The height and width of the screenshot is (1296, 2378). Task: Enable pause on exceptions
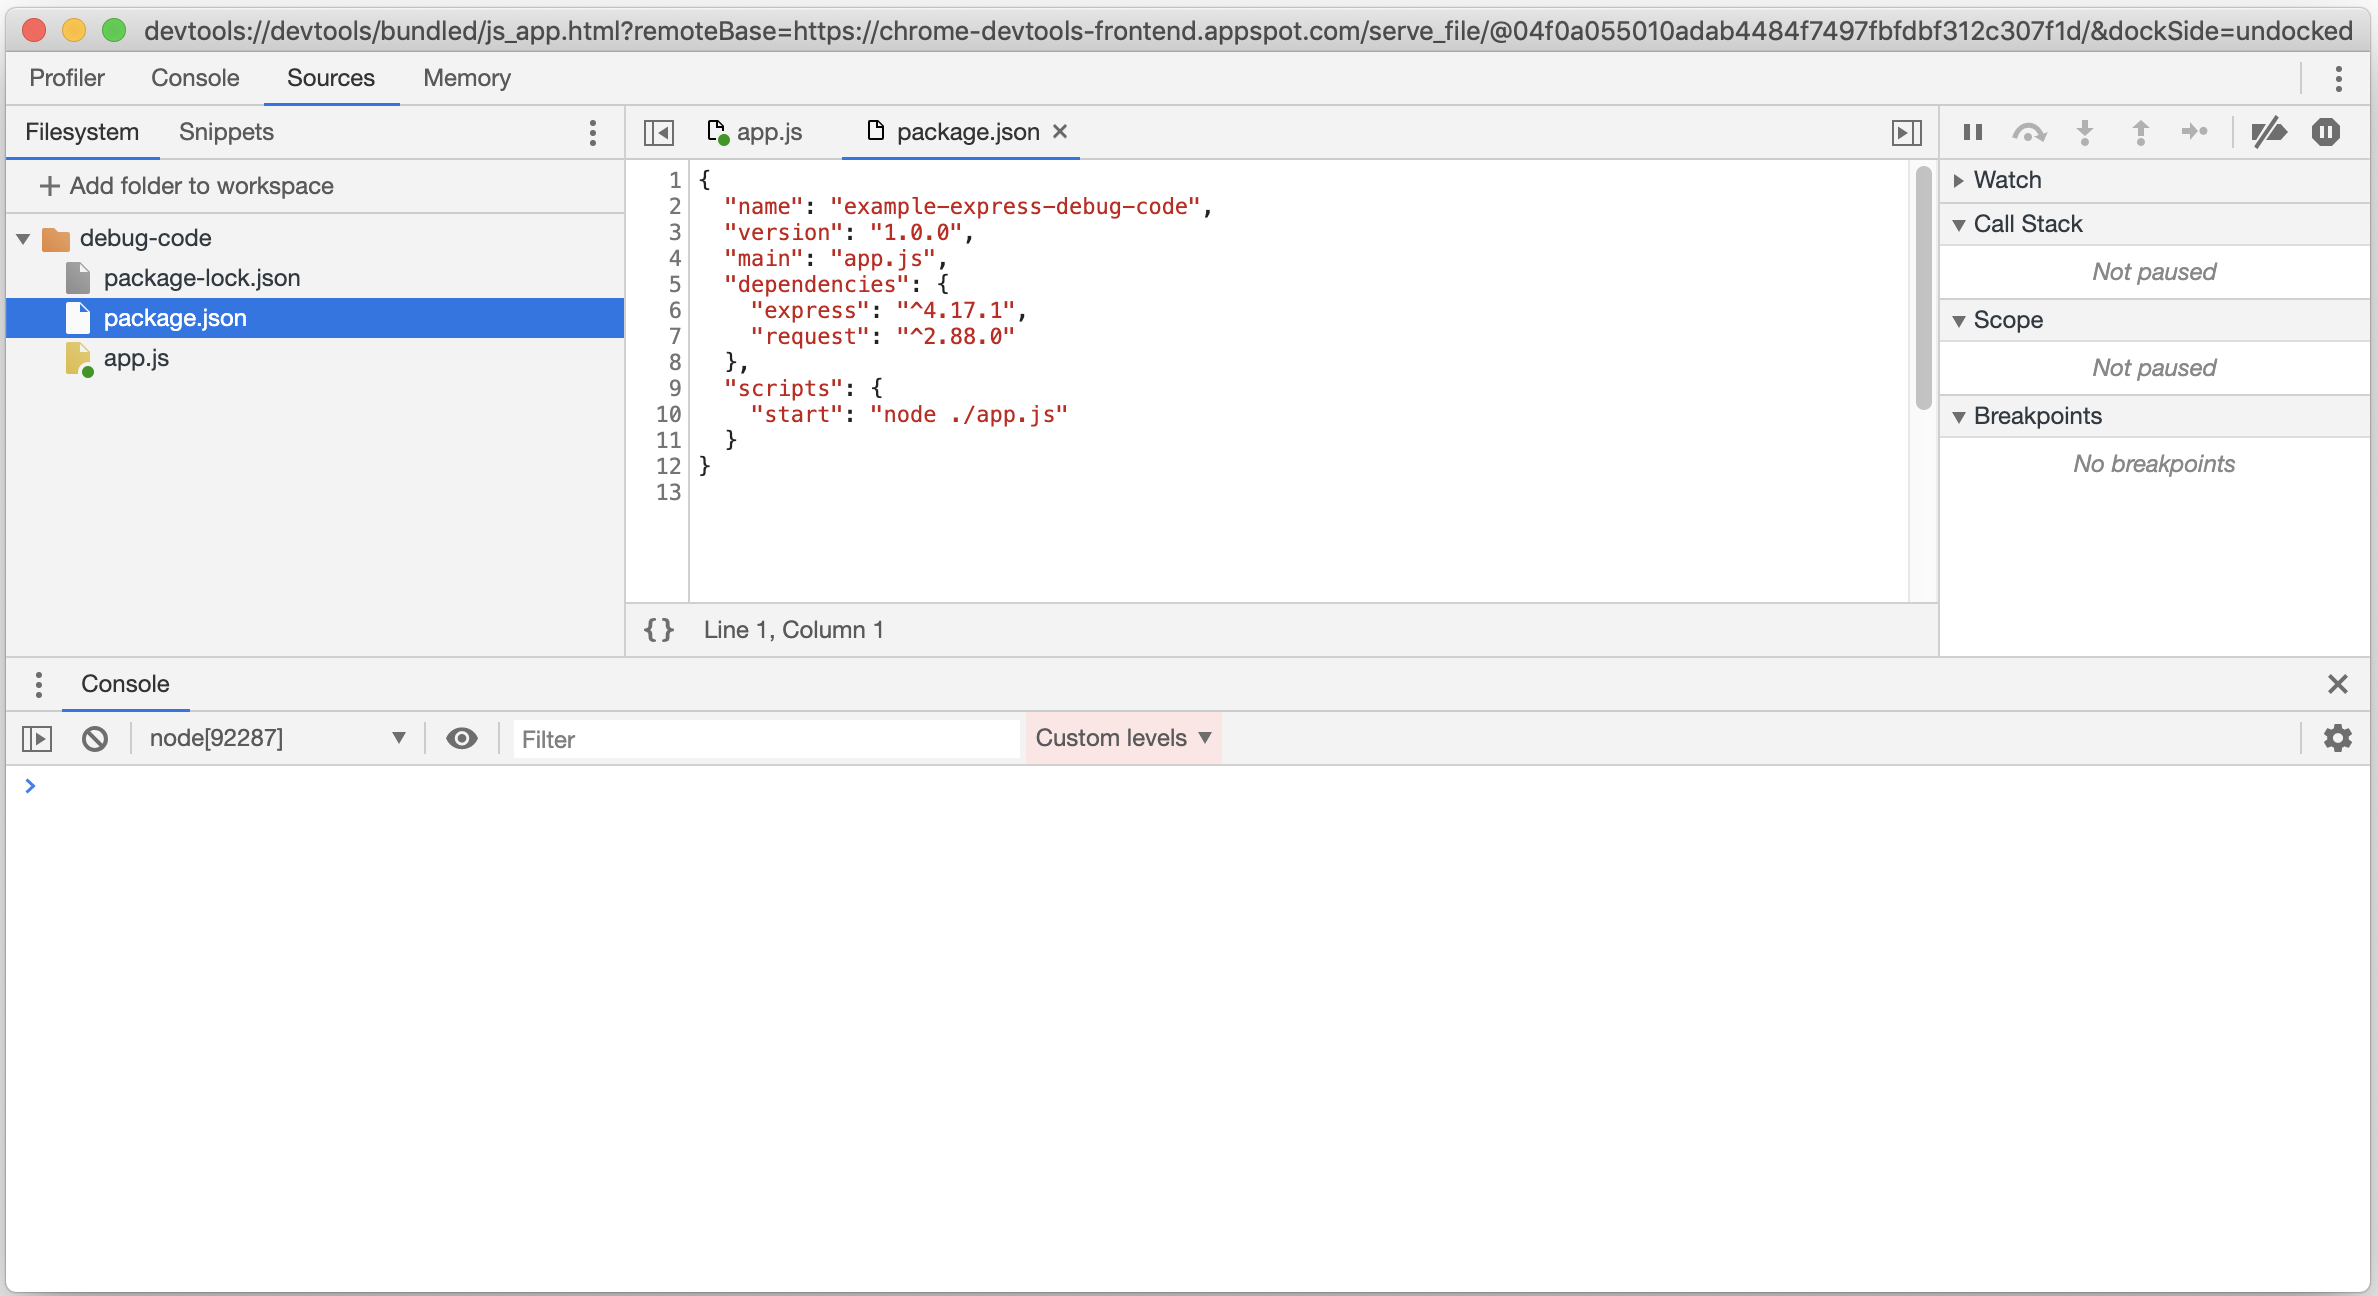(2325, 132)
